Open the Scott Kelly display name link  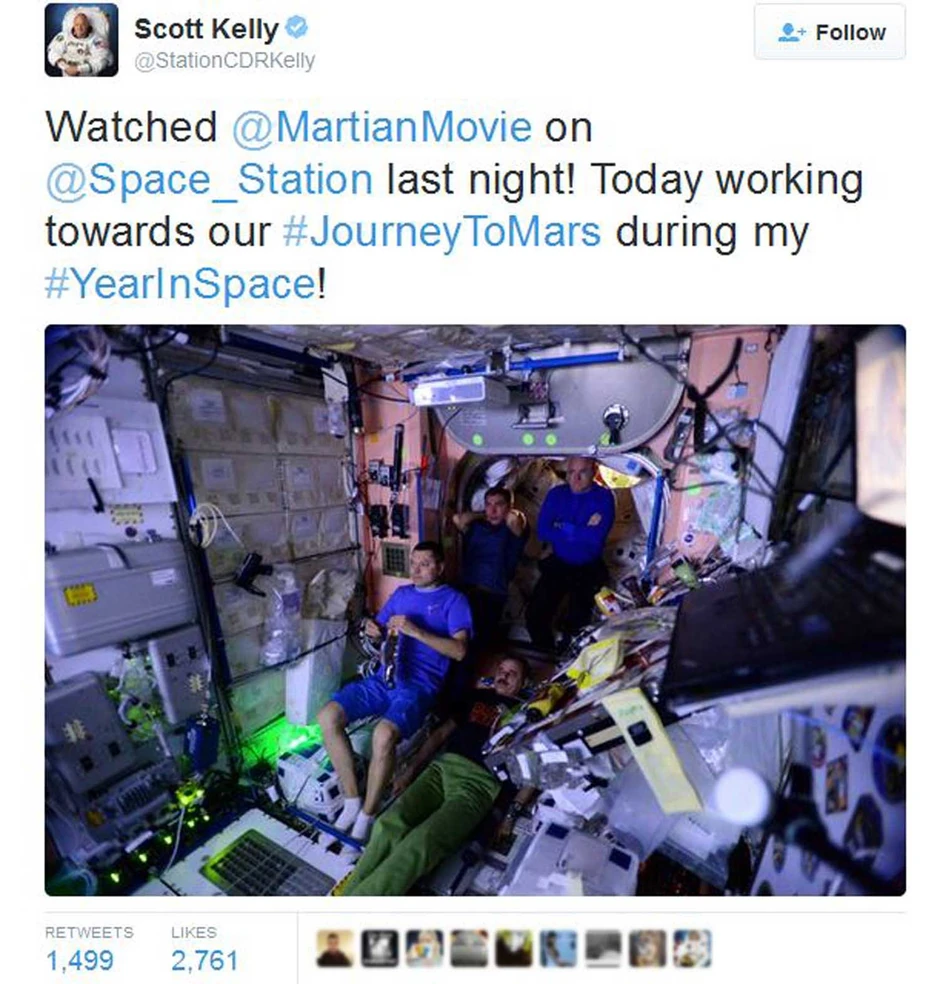tap(206, 28)
